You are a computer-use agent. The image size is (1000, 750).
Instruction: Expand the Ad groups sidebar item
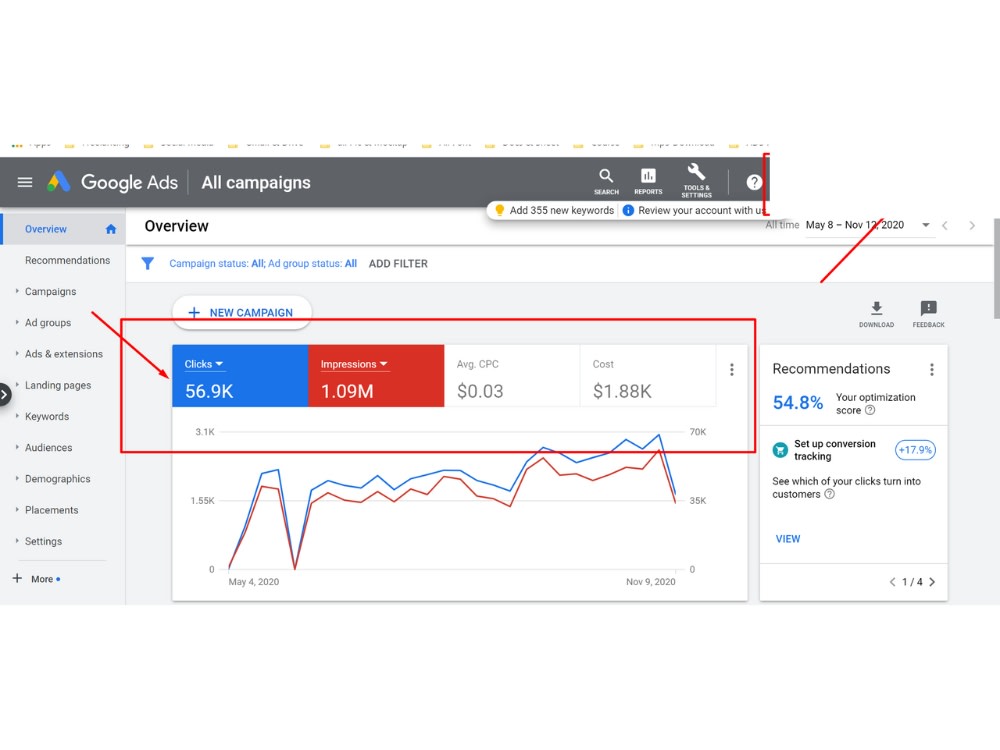point(17,322)
